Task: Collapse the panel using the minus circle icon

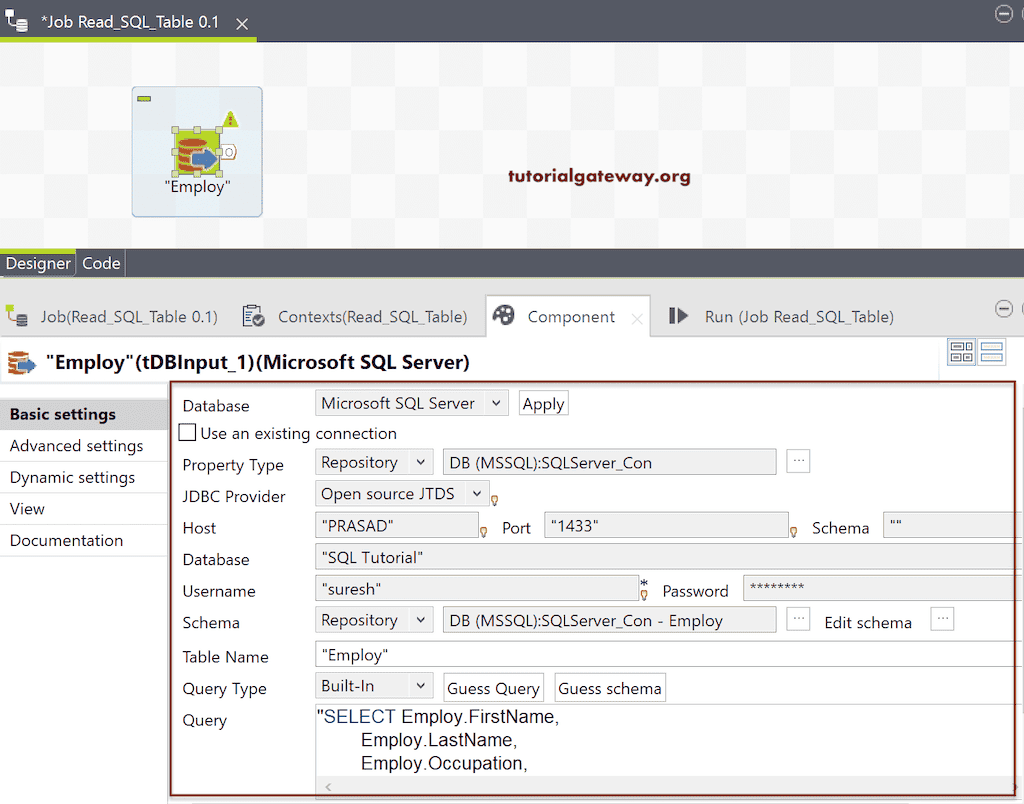Action: [1004, 309]
